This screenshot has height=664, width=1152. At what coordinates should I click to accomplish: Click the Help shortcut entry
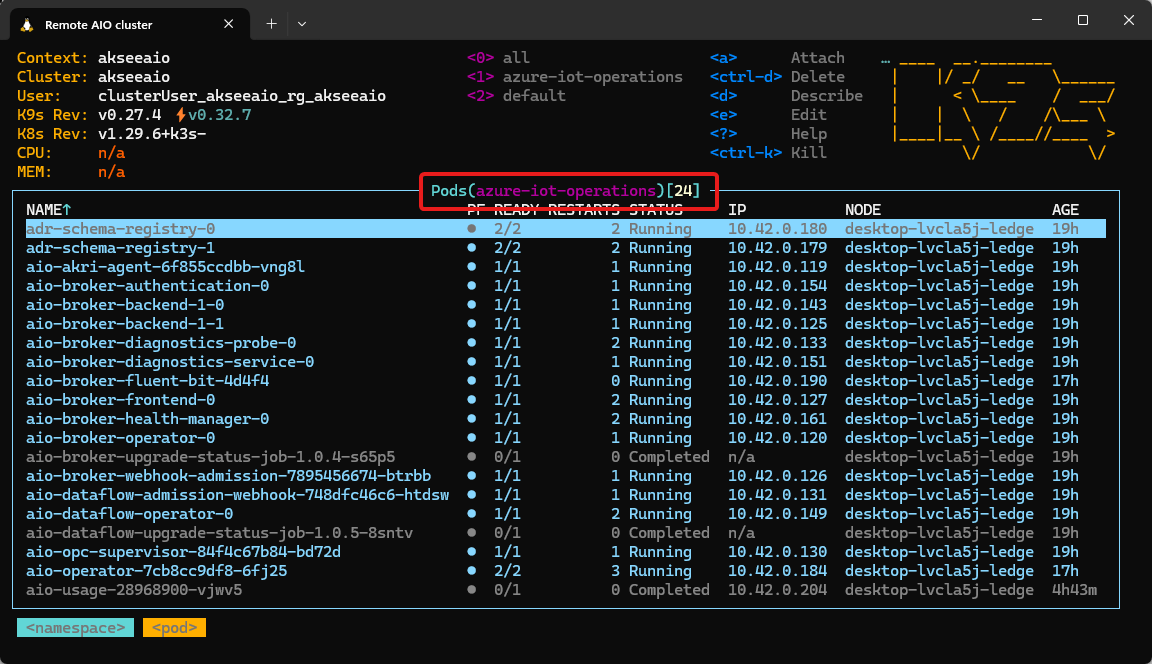(x=808, y=133)
